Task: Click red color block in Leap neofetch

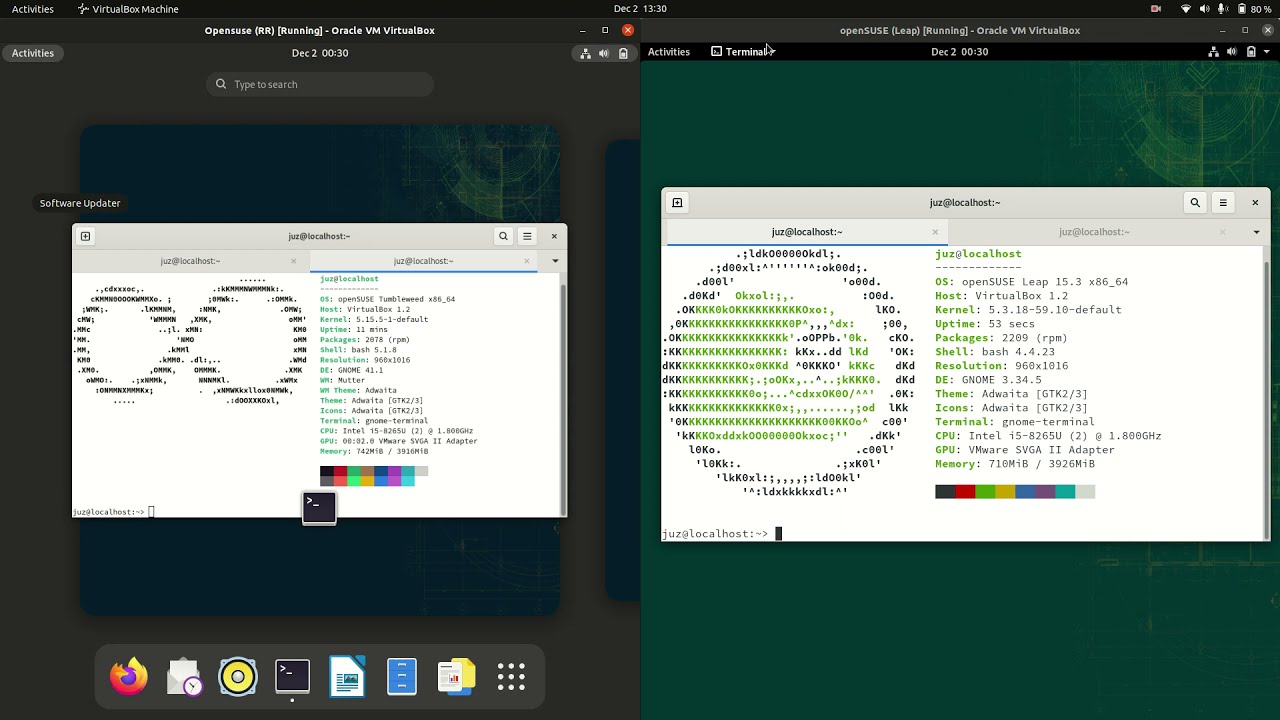Action: point(965,492)
